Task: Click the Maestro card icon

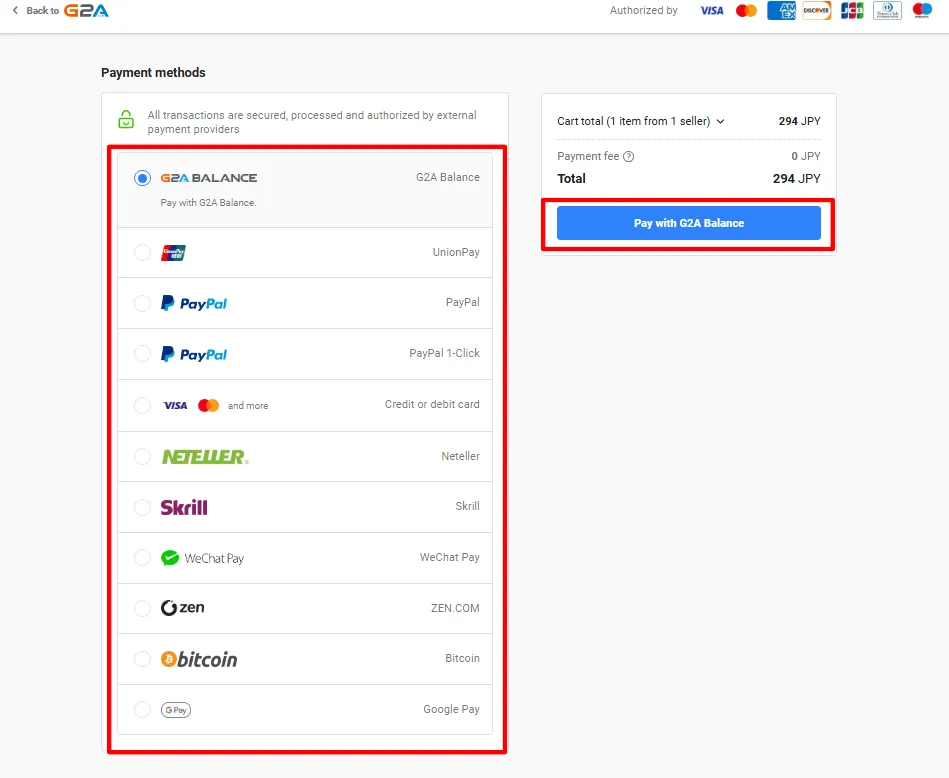Action: (922, 10)
